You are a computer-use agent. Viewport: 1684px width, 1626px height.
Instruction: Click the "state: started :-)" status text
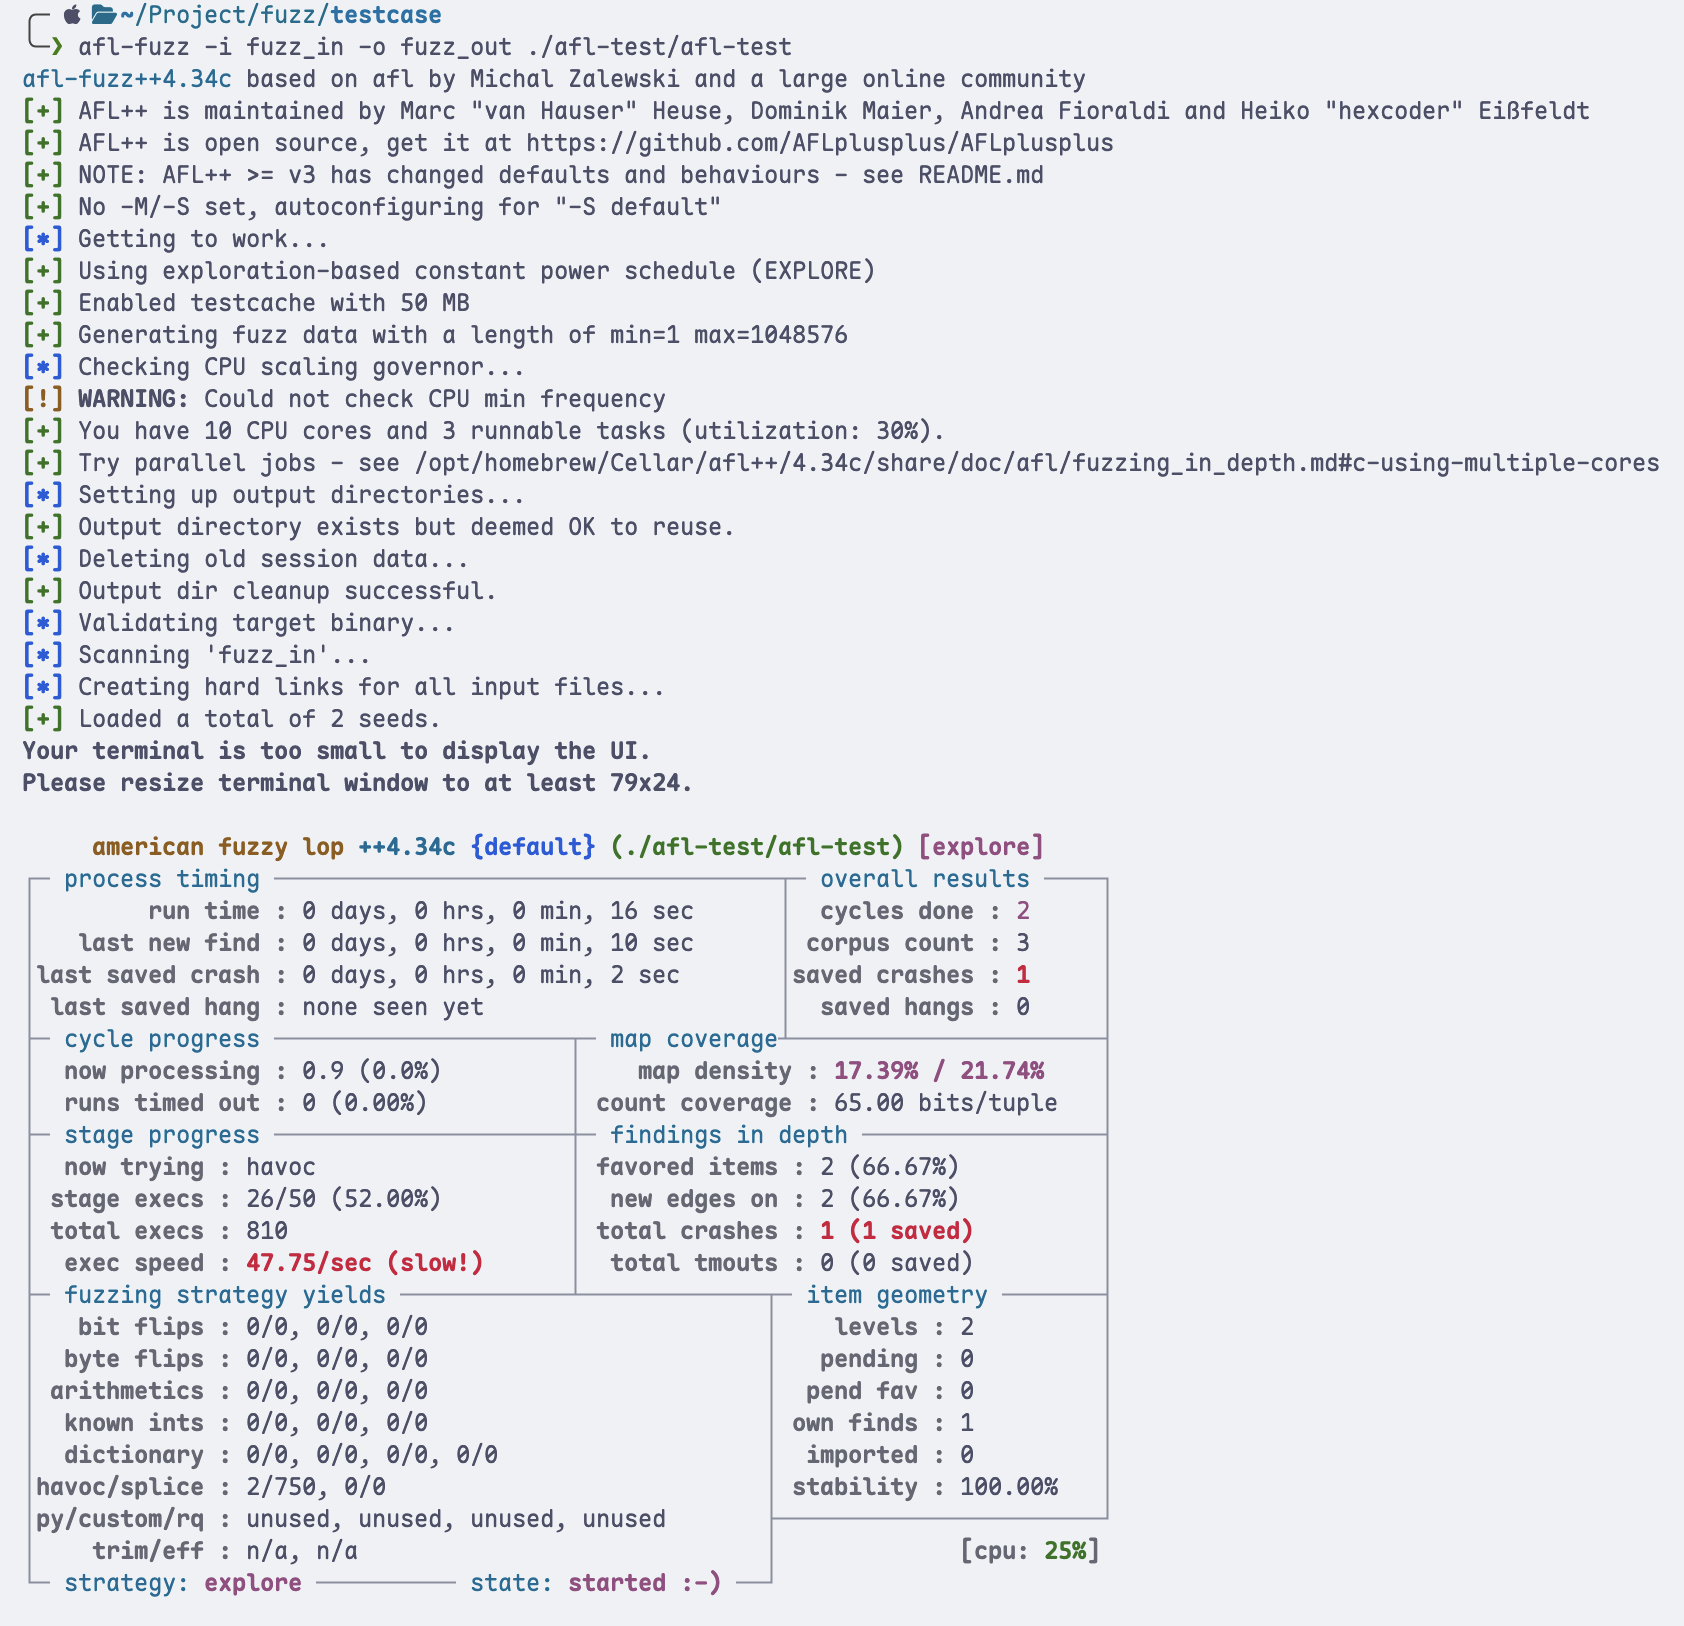[595, 1583]
